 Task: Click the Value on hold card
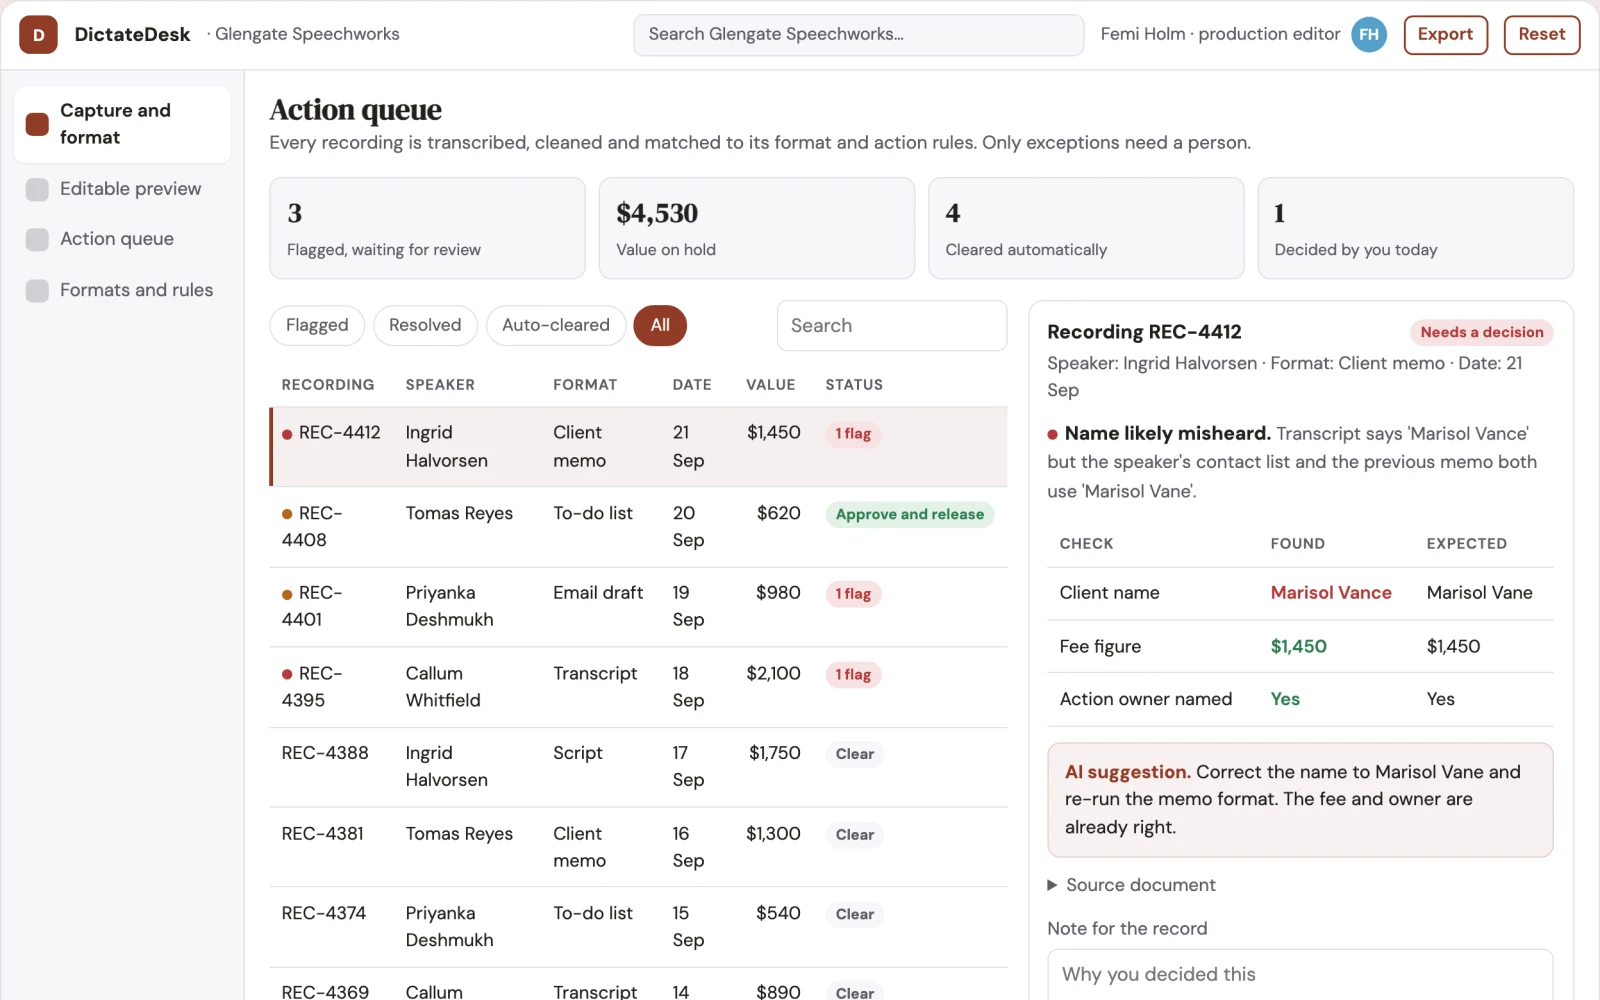pos(756,228)
